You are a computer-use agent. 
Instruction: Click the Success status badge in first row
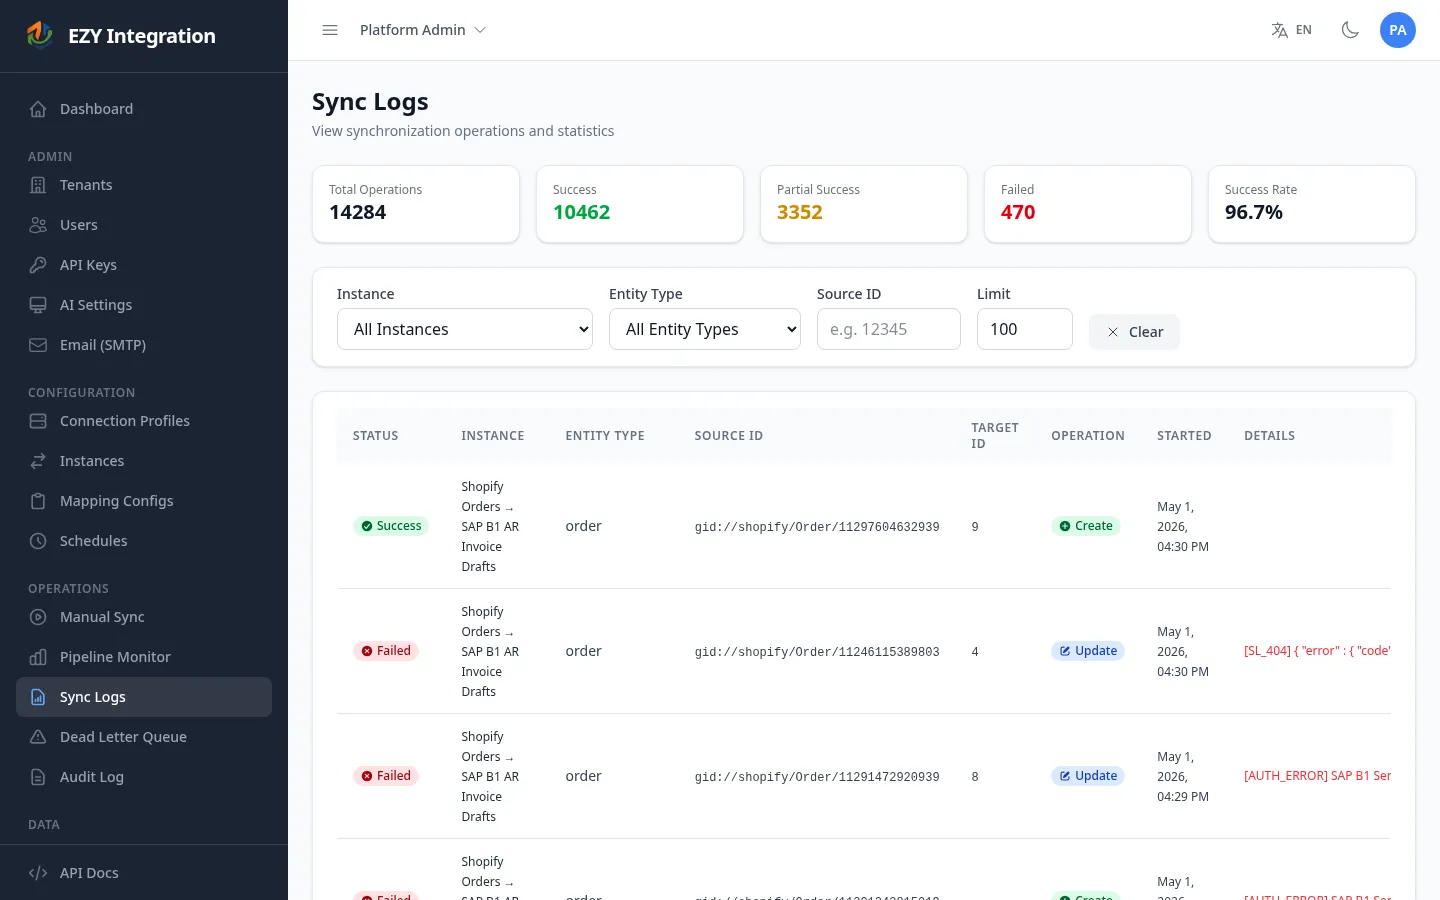point(391,526)
